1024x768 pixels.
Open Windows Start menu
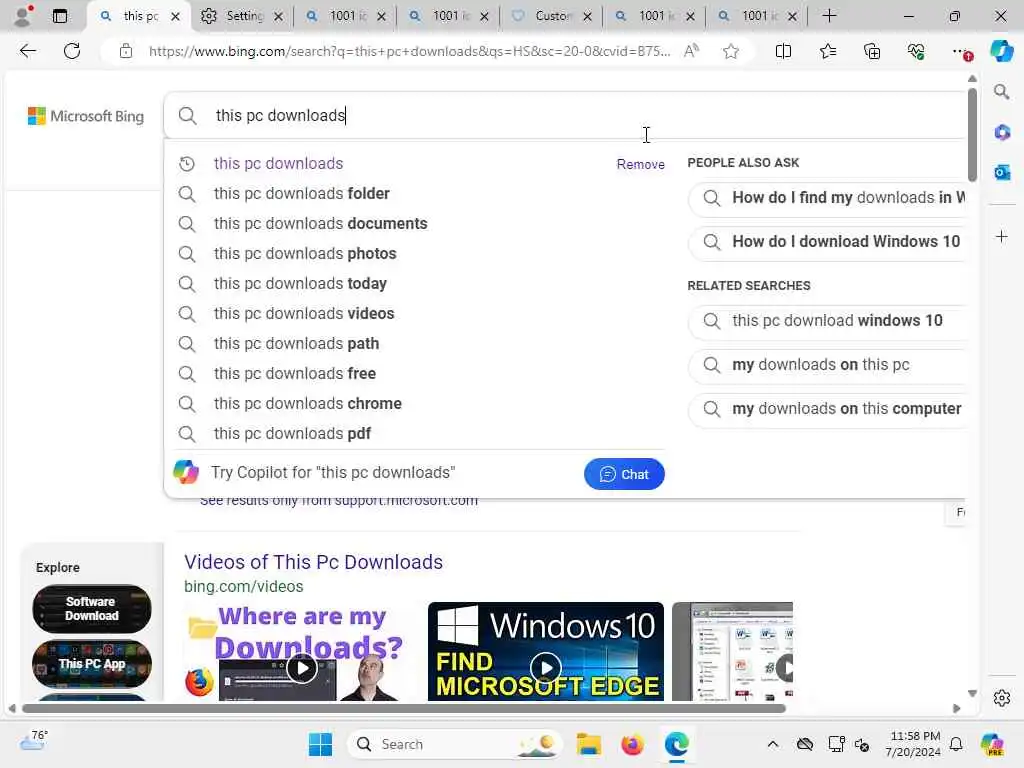point(320,744)
